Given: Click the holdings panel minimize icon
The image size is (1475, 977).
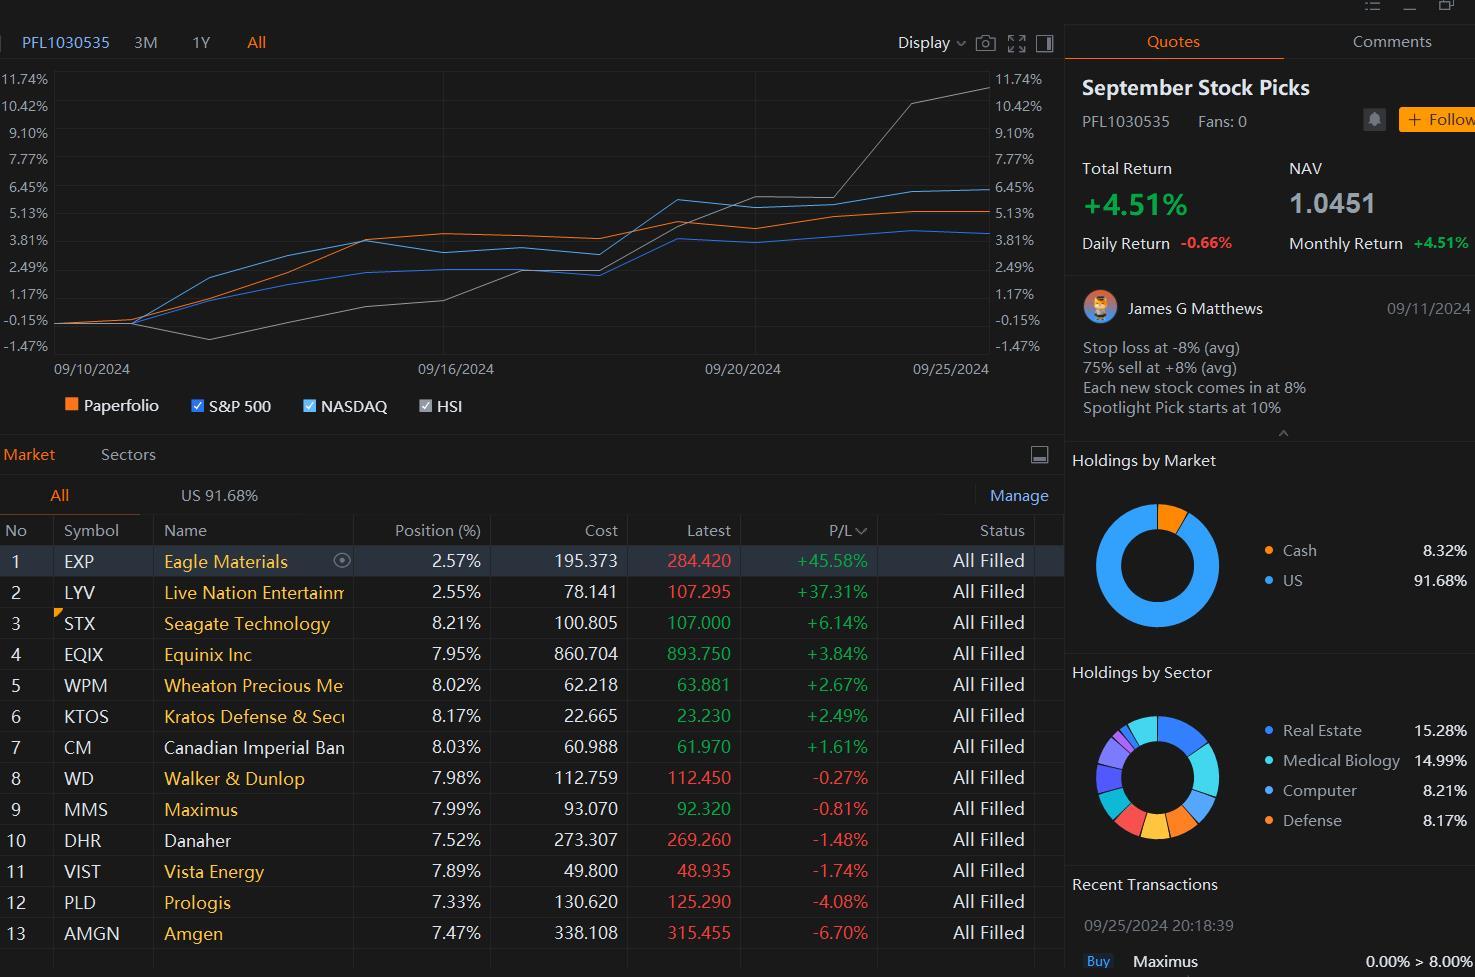Looking at the screenshot, I should click(1039, 455).
